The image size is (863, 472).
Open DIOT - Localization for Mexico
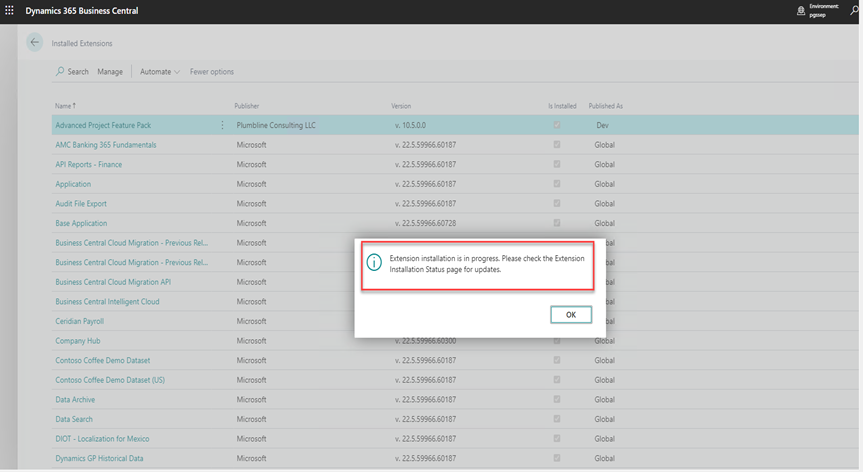102,438
